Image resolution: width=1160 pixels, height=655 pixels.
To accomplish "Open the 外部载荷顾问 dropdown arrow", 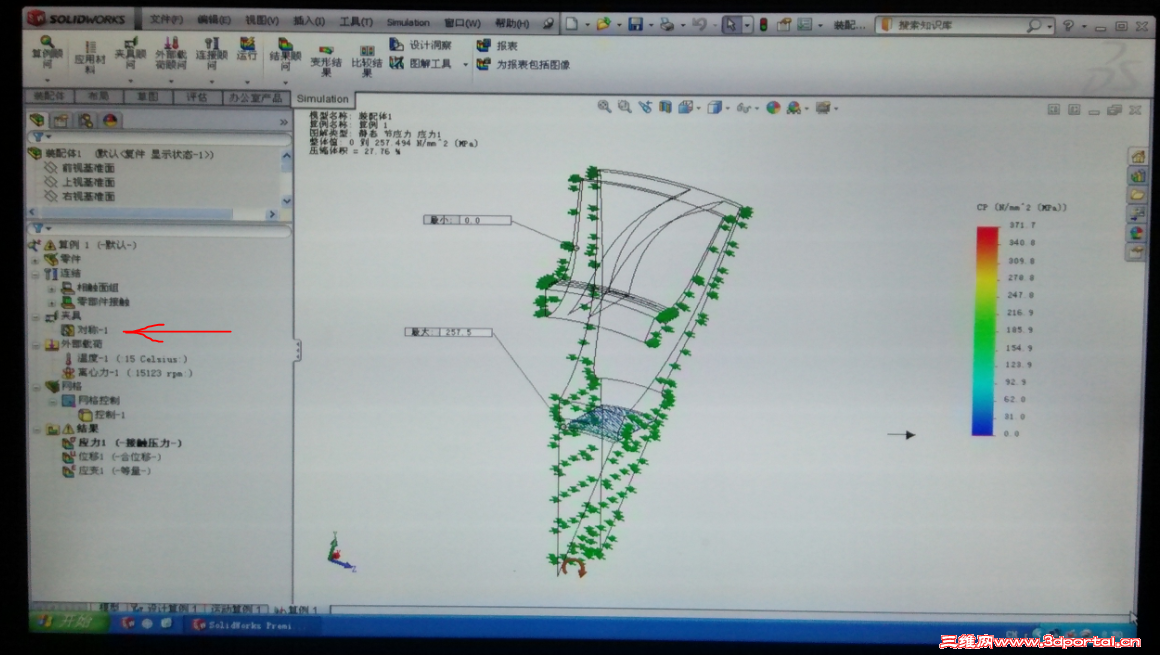I will coord(171,81).
